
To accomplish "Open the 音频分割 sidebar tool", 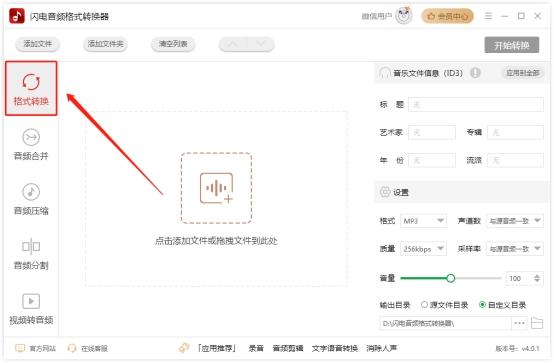I will (31, 254).
